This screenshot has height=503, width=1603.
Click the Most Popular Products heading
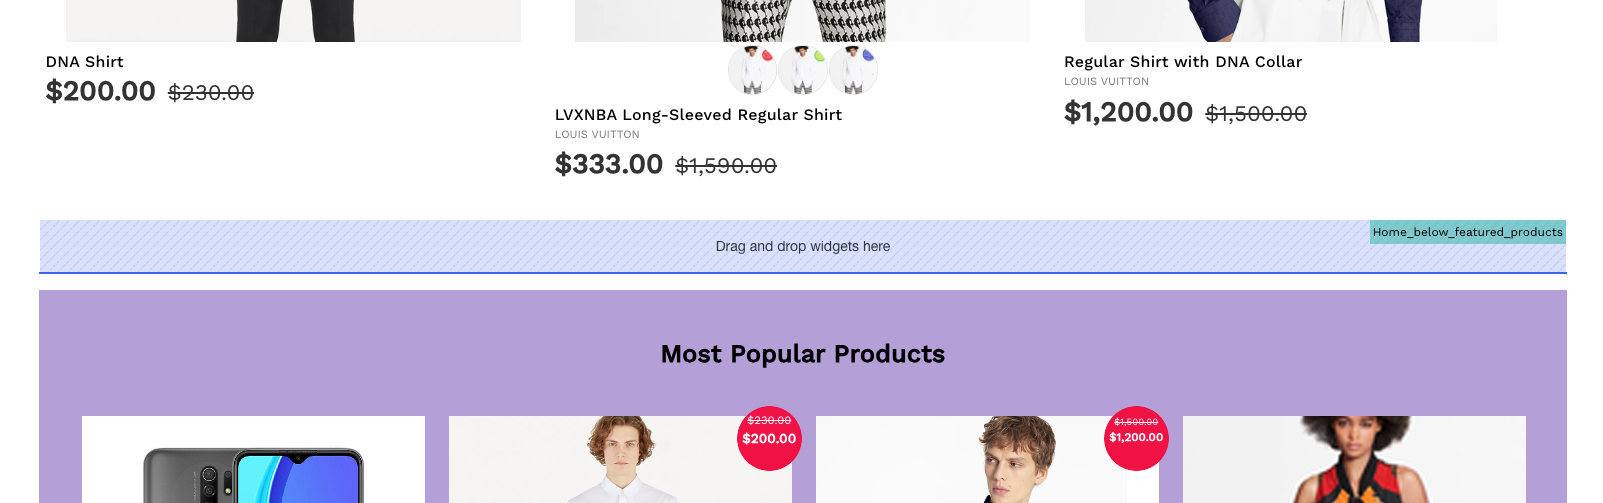(x=802, y=354)
